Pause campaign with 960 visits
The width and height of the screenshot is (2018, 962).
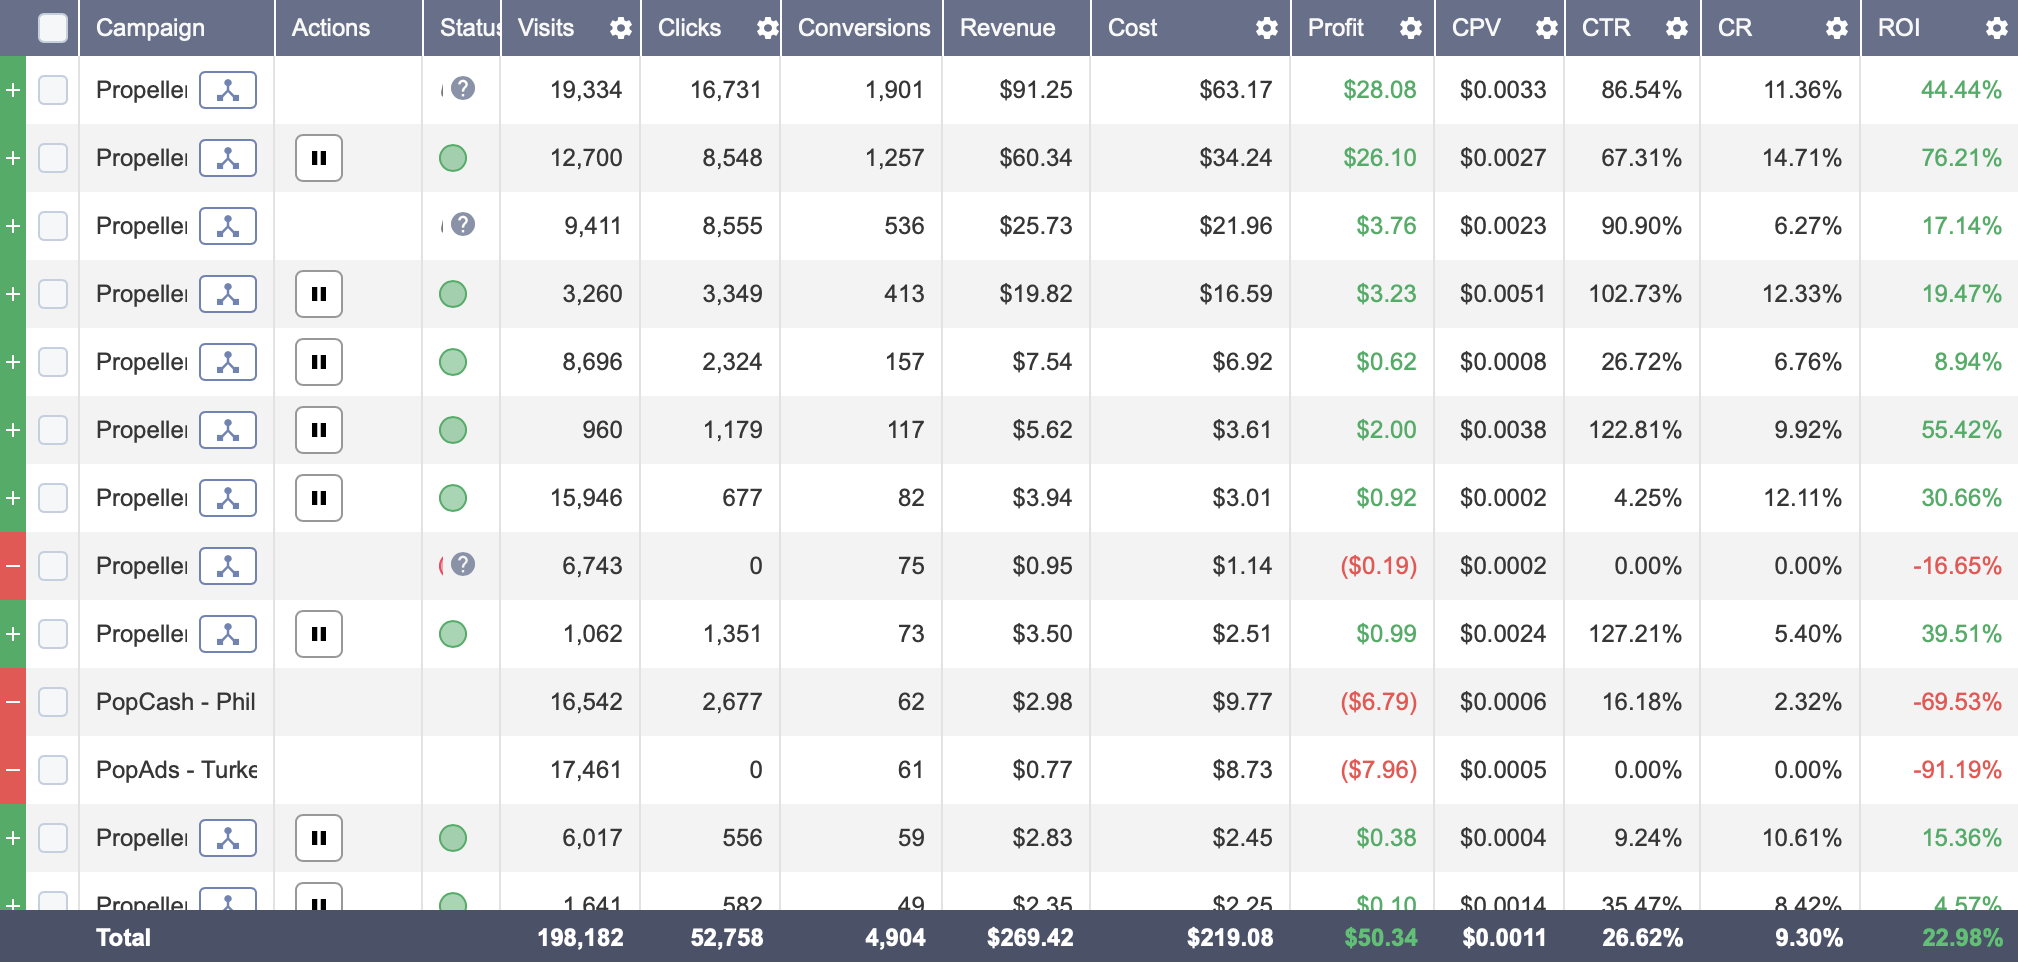click(319, 430)
